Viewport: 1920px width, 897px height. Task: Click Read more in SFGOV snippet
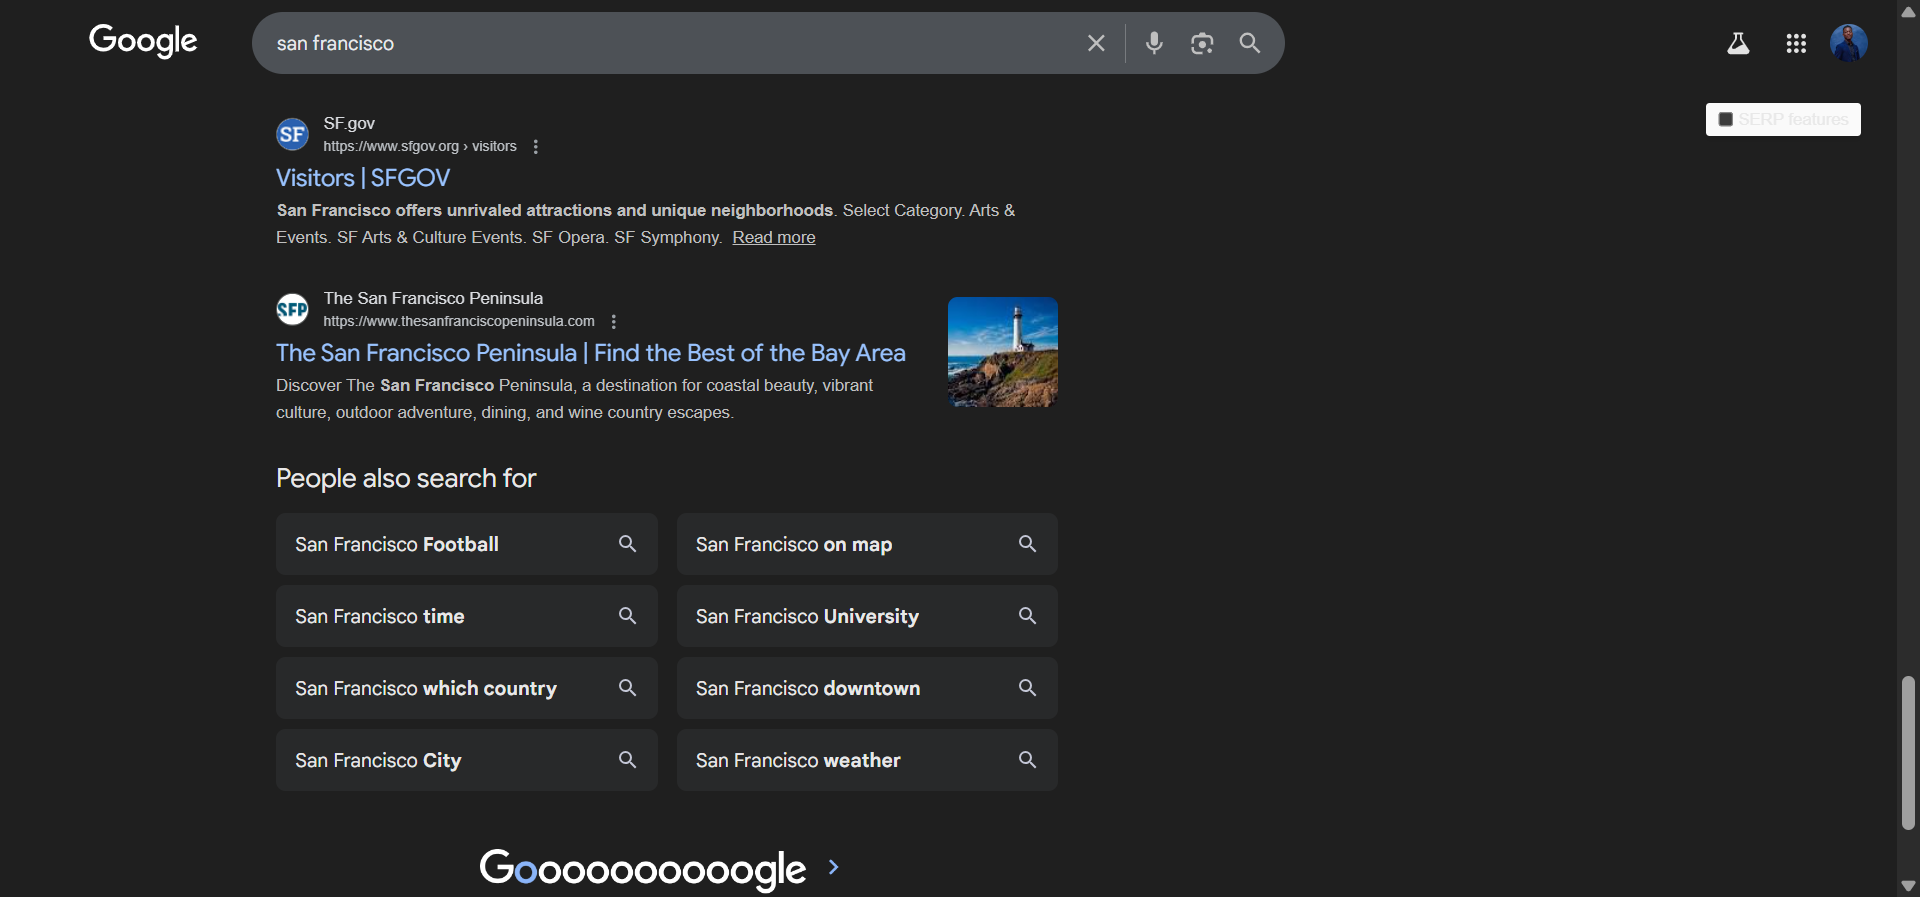(x=774, y=237)
